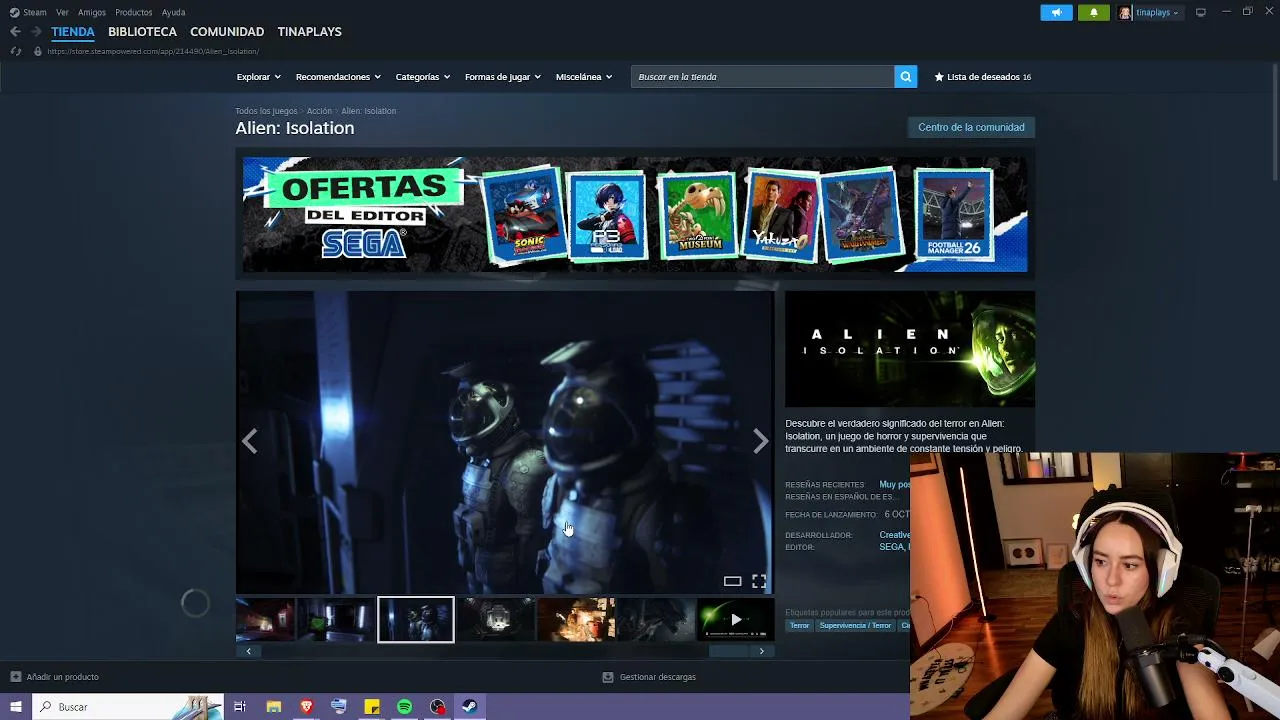Open the announcements megaphone button
This screenshot has width=1280, height=720.
click(x=1056, y=12)
